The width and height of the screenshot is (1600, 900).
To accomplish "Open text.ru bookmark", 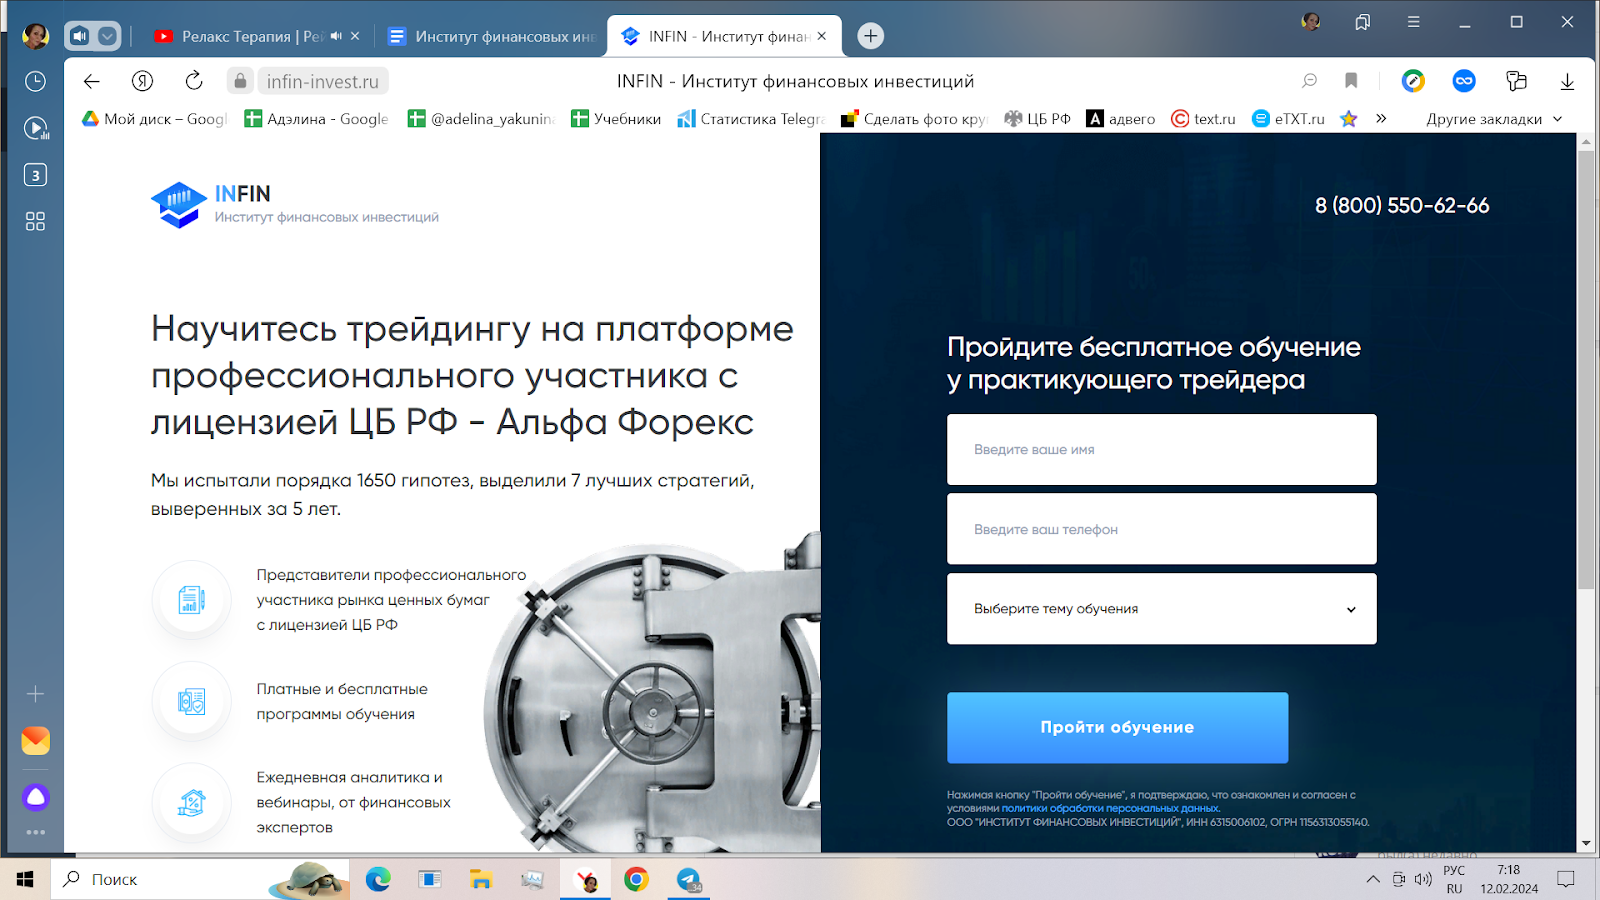I will (1203, 119).
